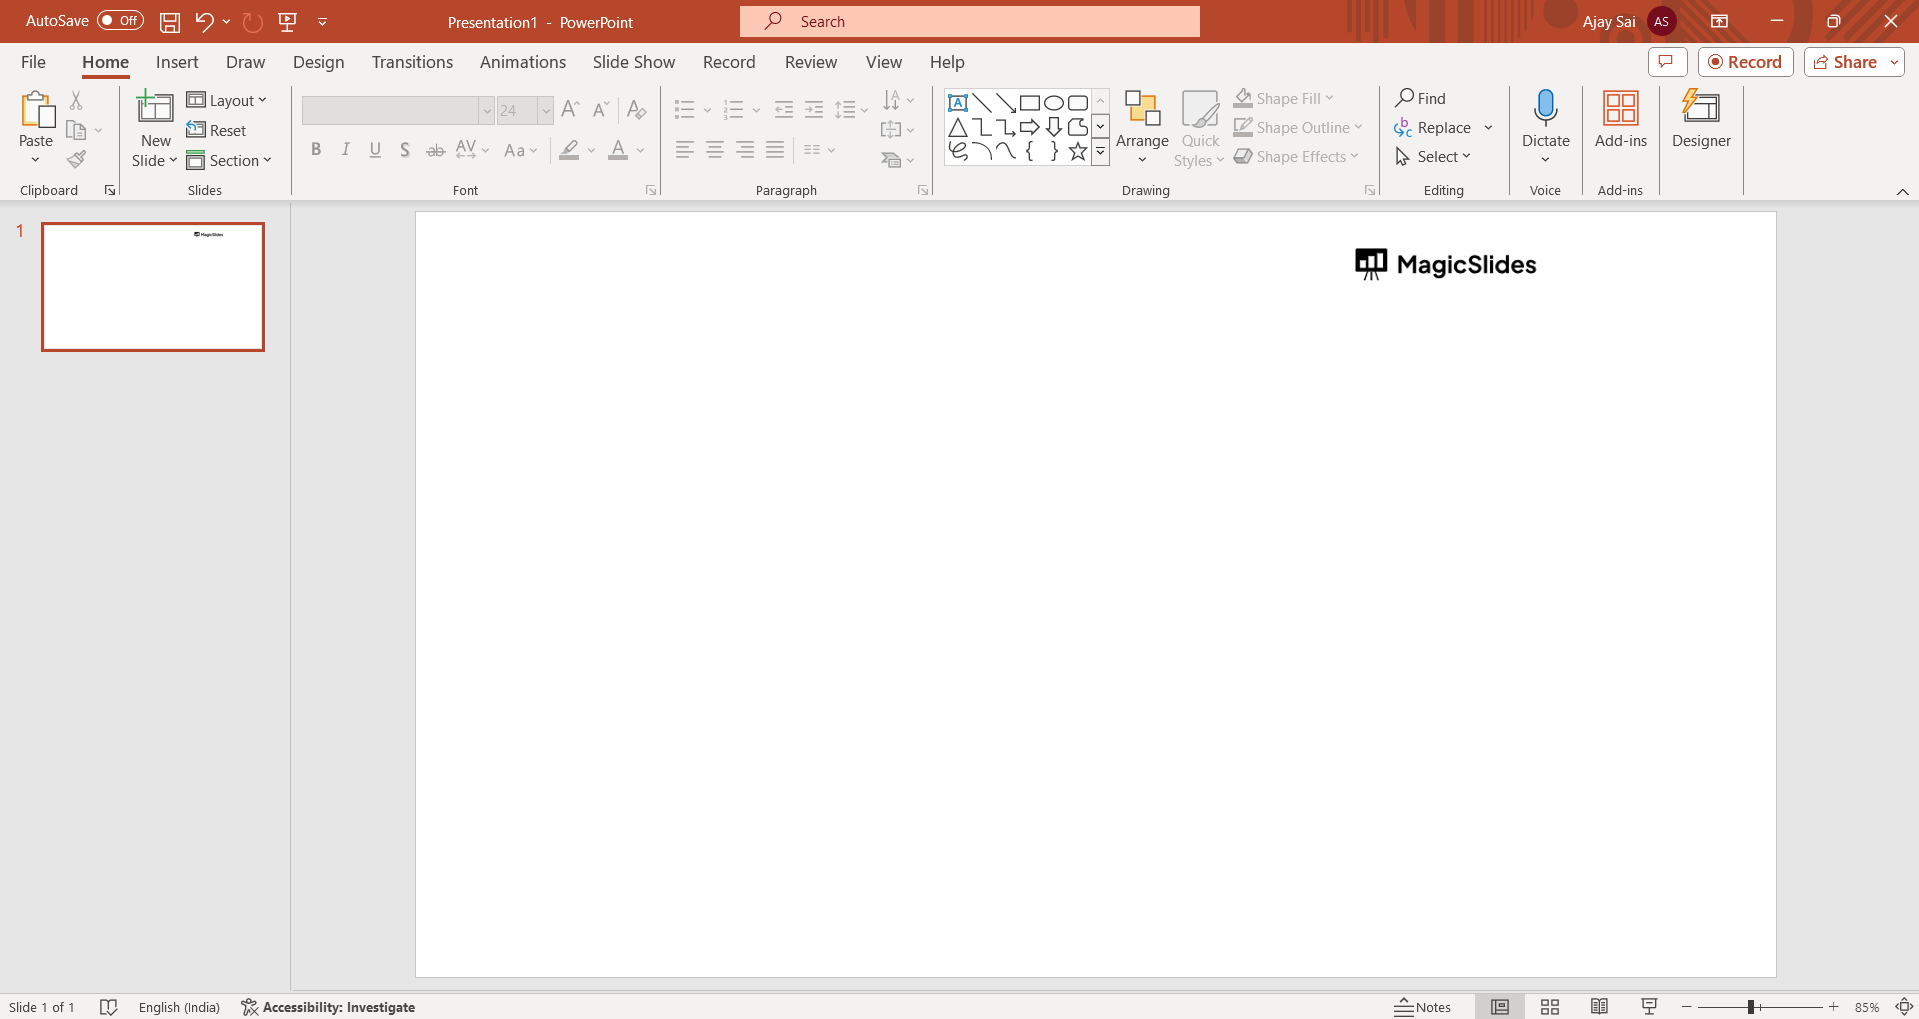The height and width of the screenshot is (1019, 1919).
Task: Toggle AutoSave switch on
Action: point(120,21)
